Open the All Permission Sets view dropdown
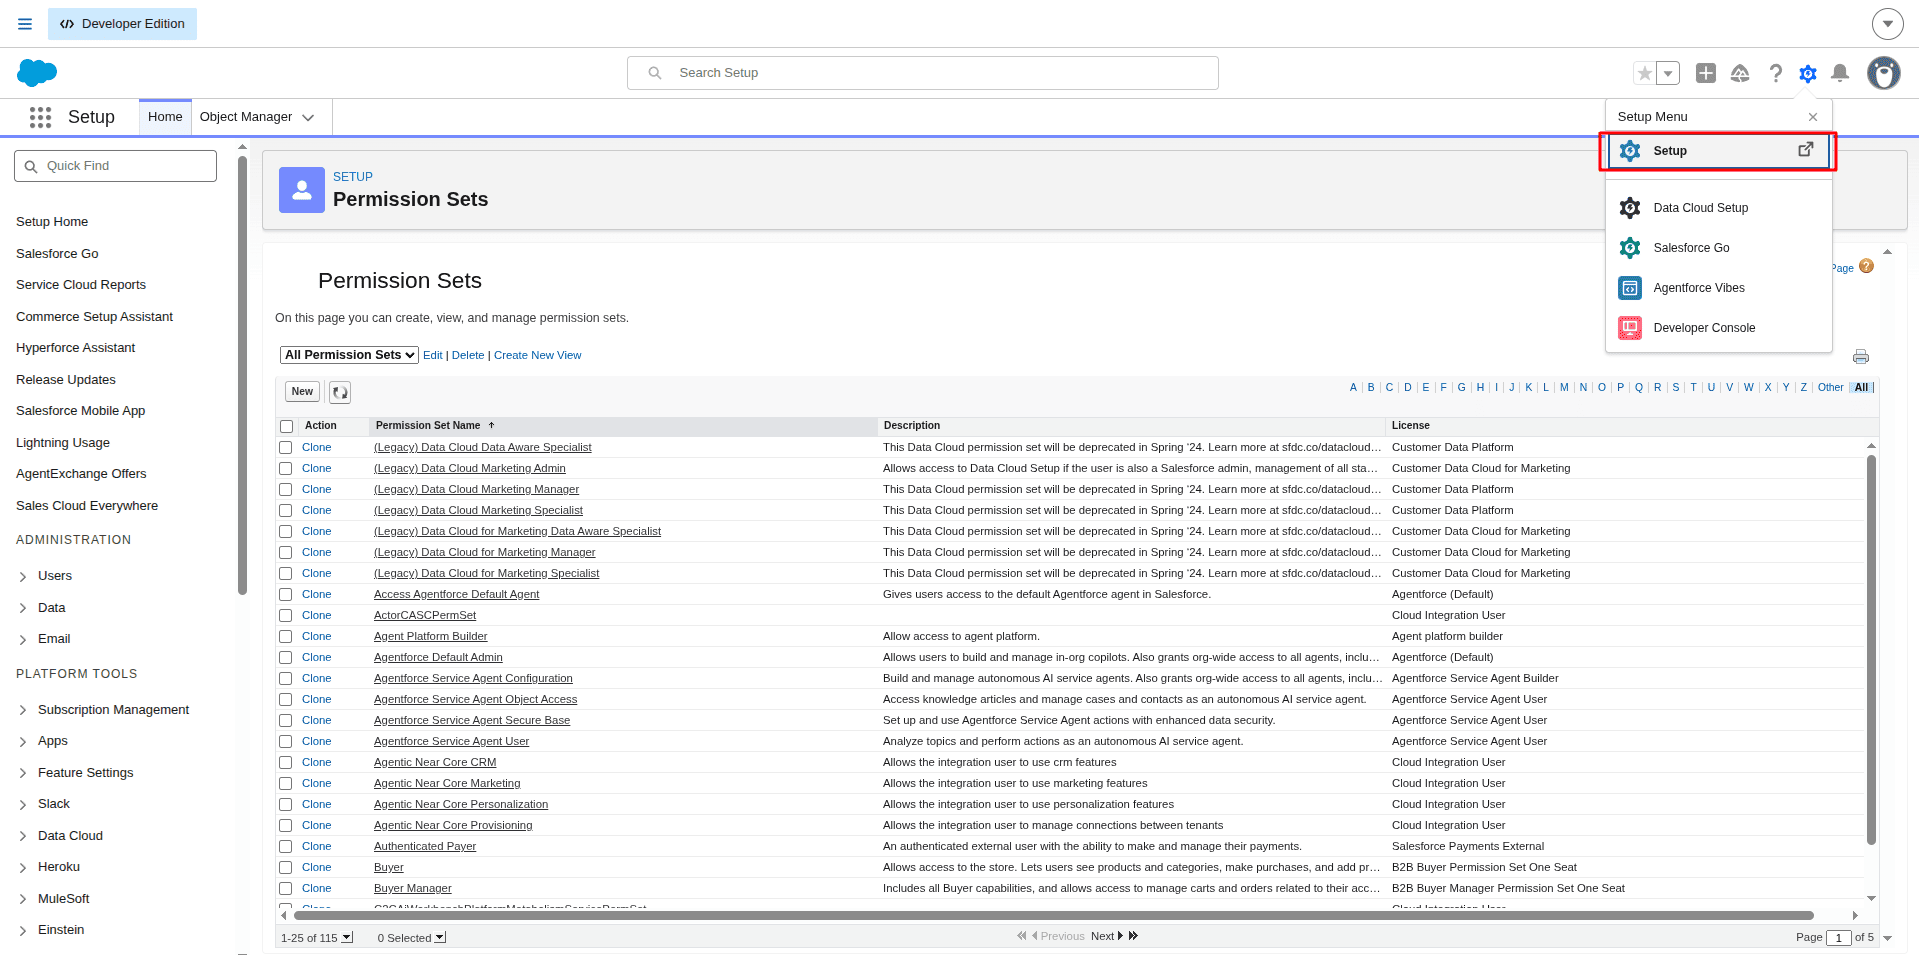 pos(349,355)
